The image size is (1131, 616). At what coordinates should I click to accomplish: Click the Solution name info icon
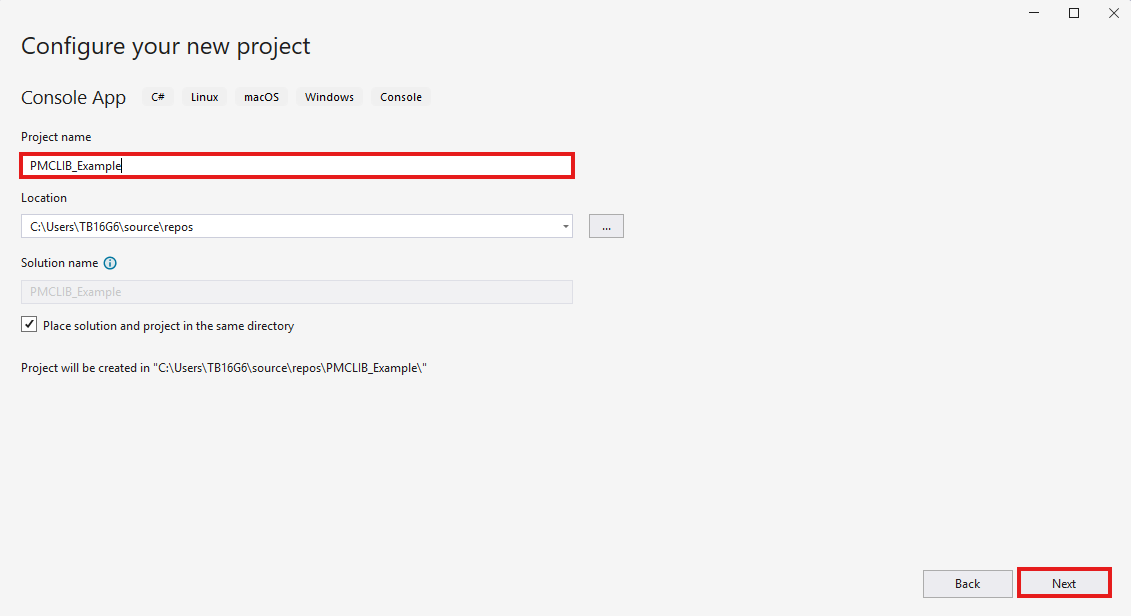(110, 264)
